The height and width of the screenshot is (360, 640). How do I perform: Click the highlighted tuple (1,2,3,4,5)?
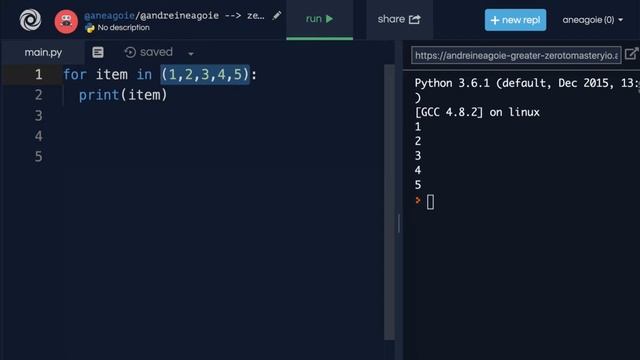(x=205, y=74)
